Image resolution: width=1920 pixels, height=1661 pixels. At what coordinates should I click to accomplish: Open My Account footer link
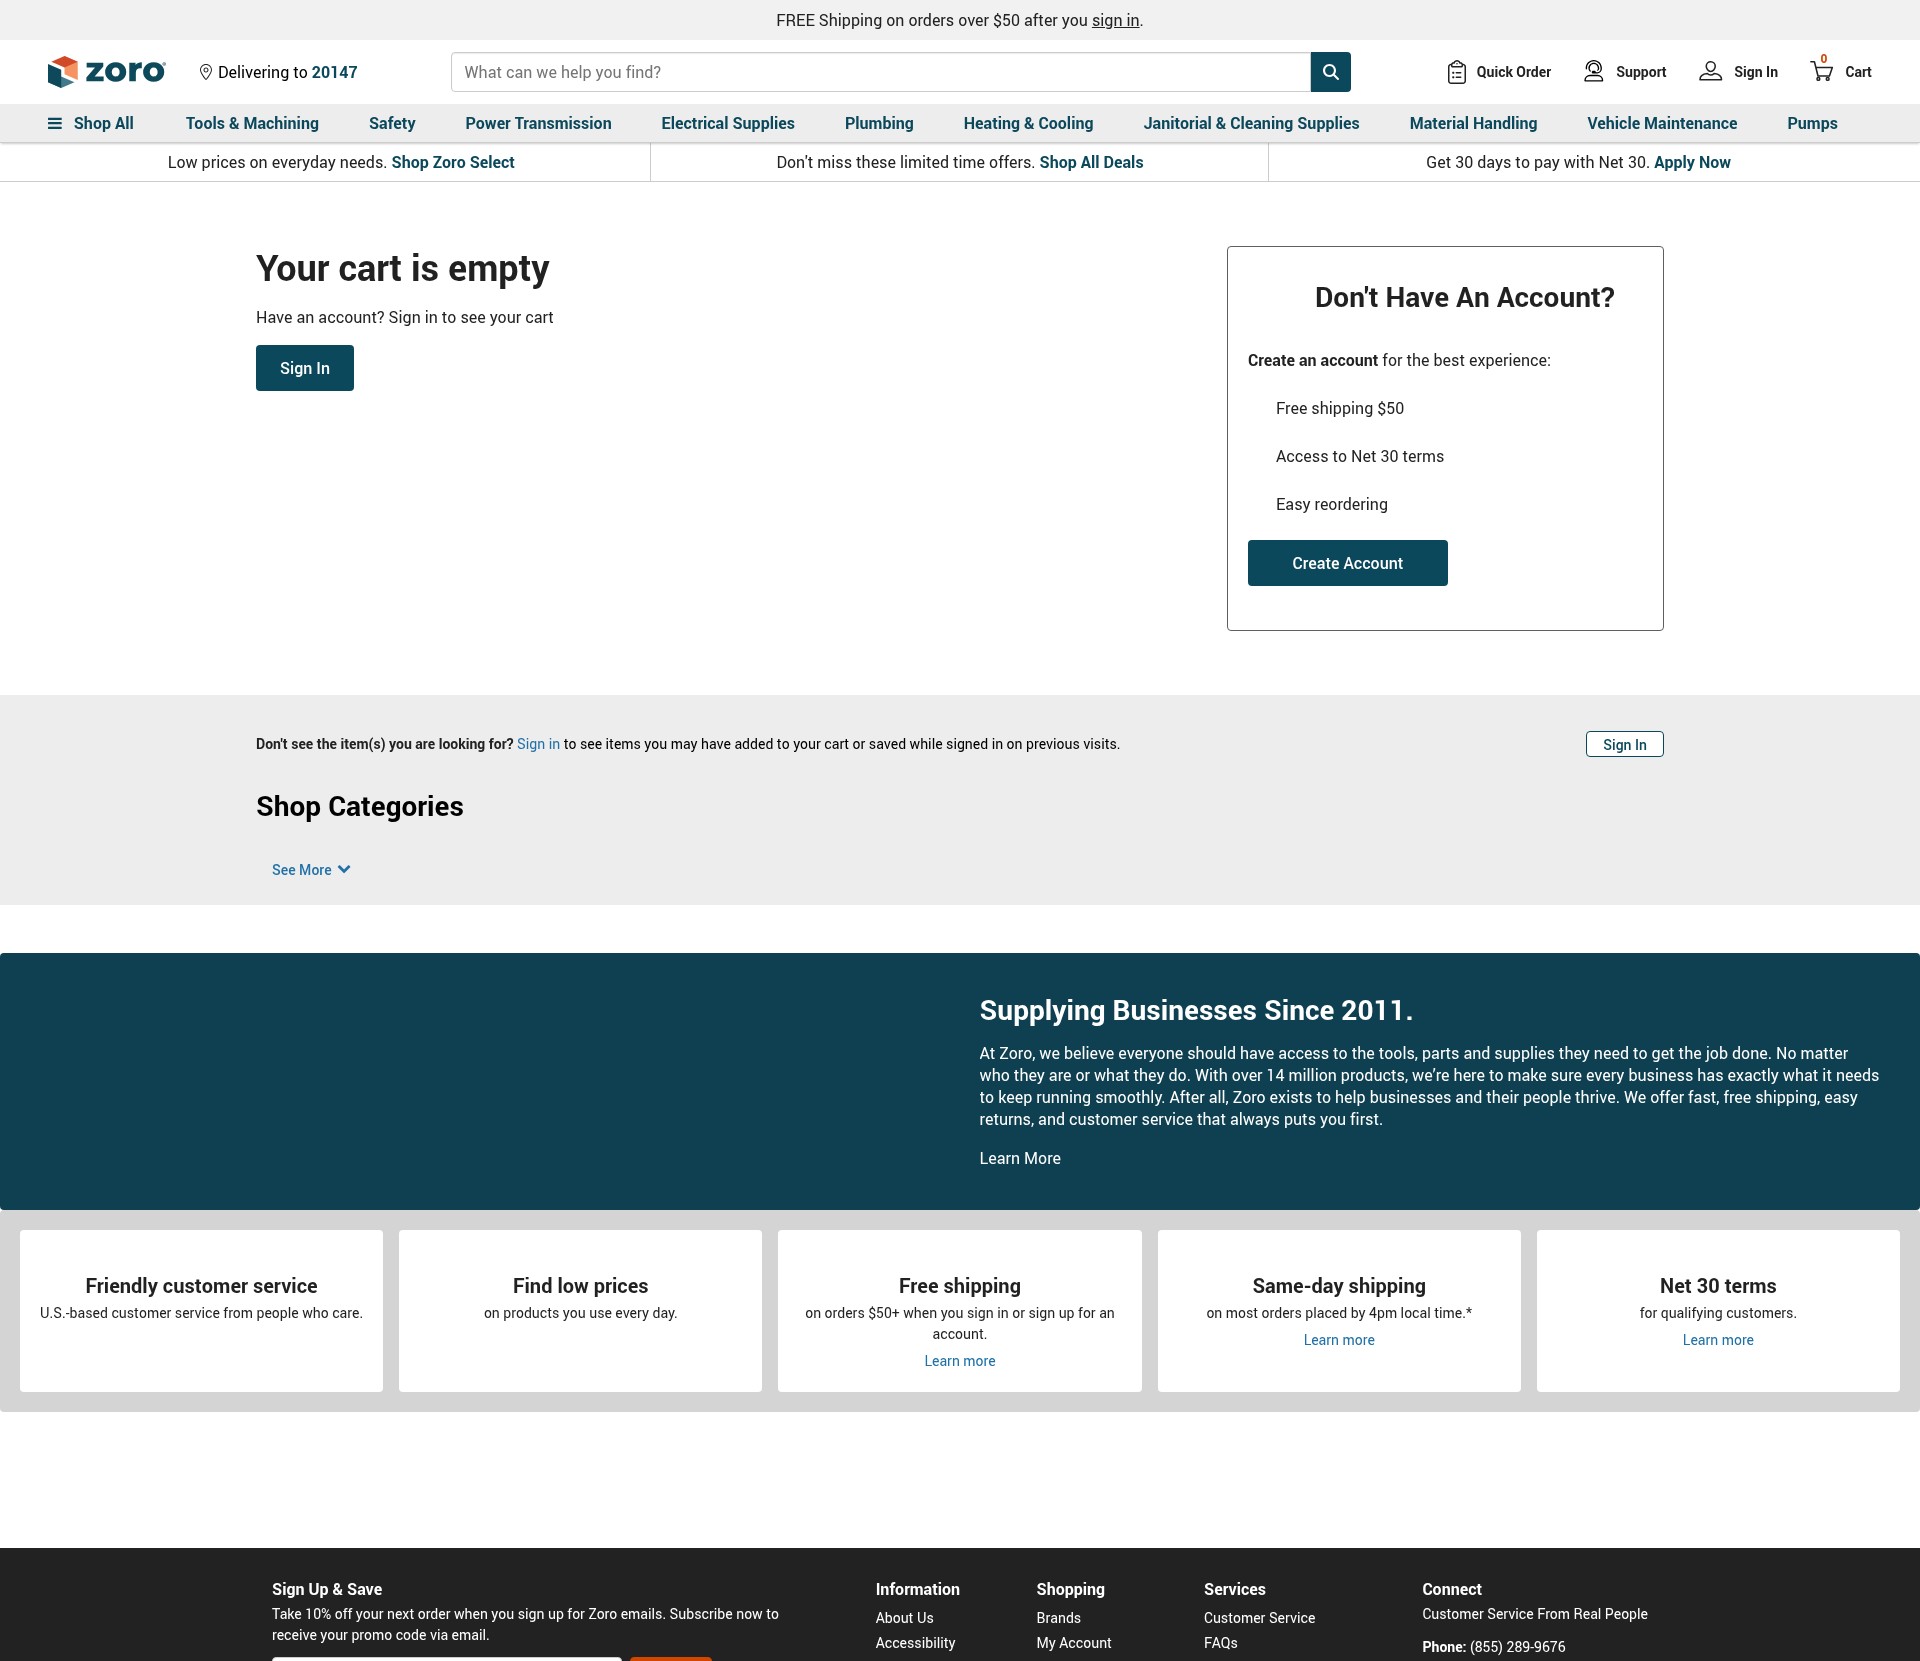(1074, 1643)
